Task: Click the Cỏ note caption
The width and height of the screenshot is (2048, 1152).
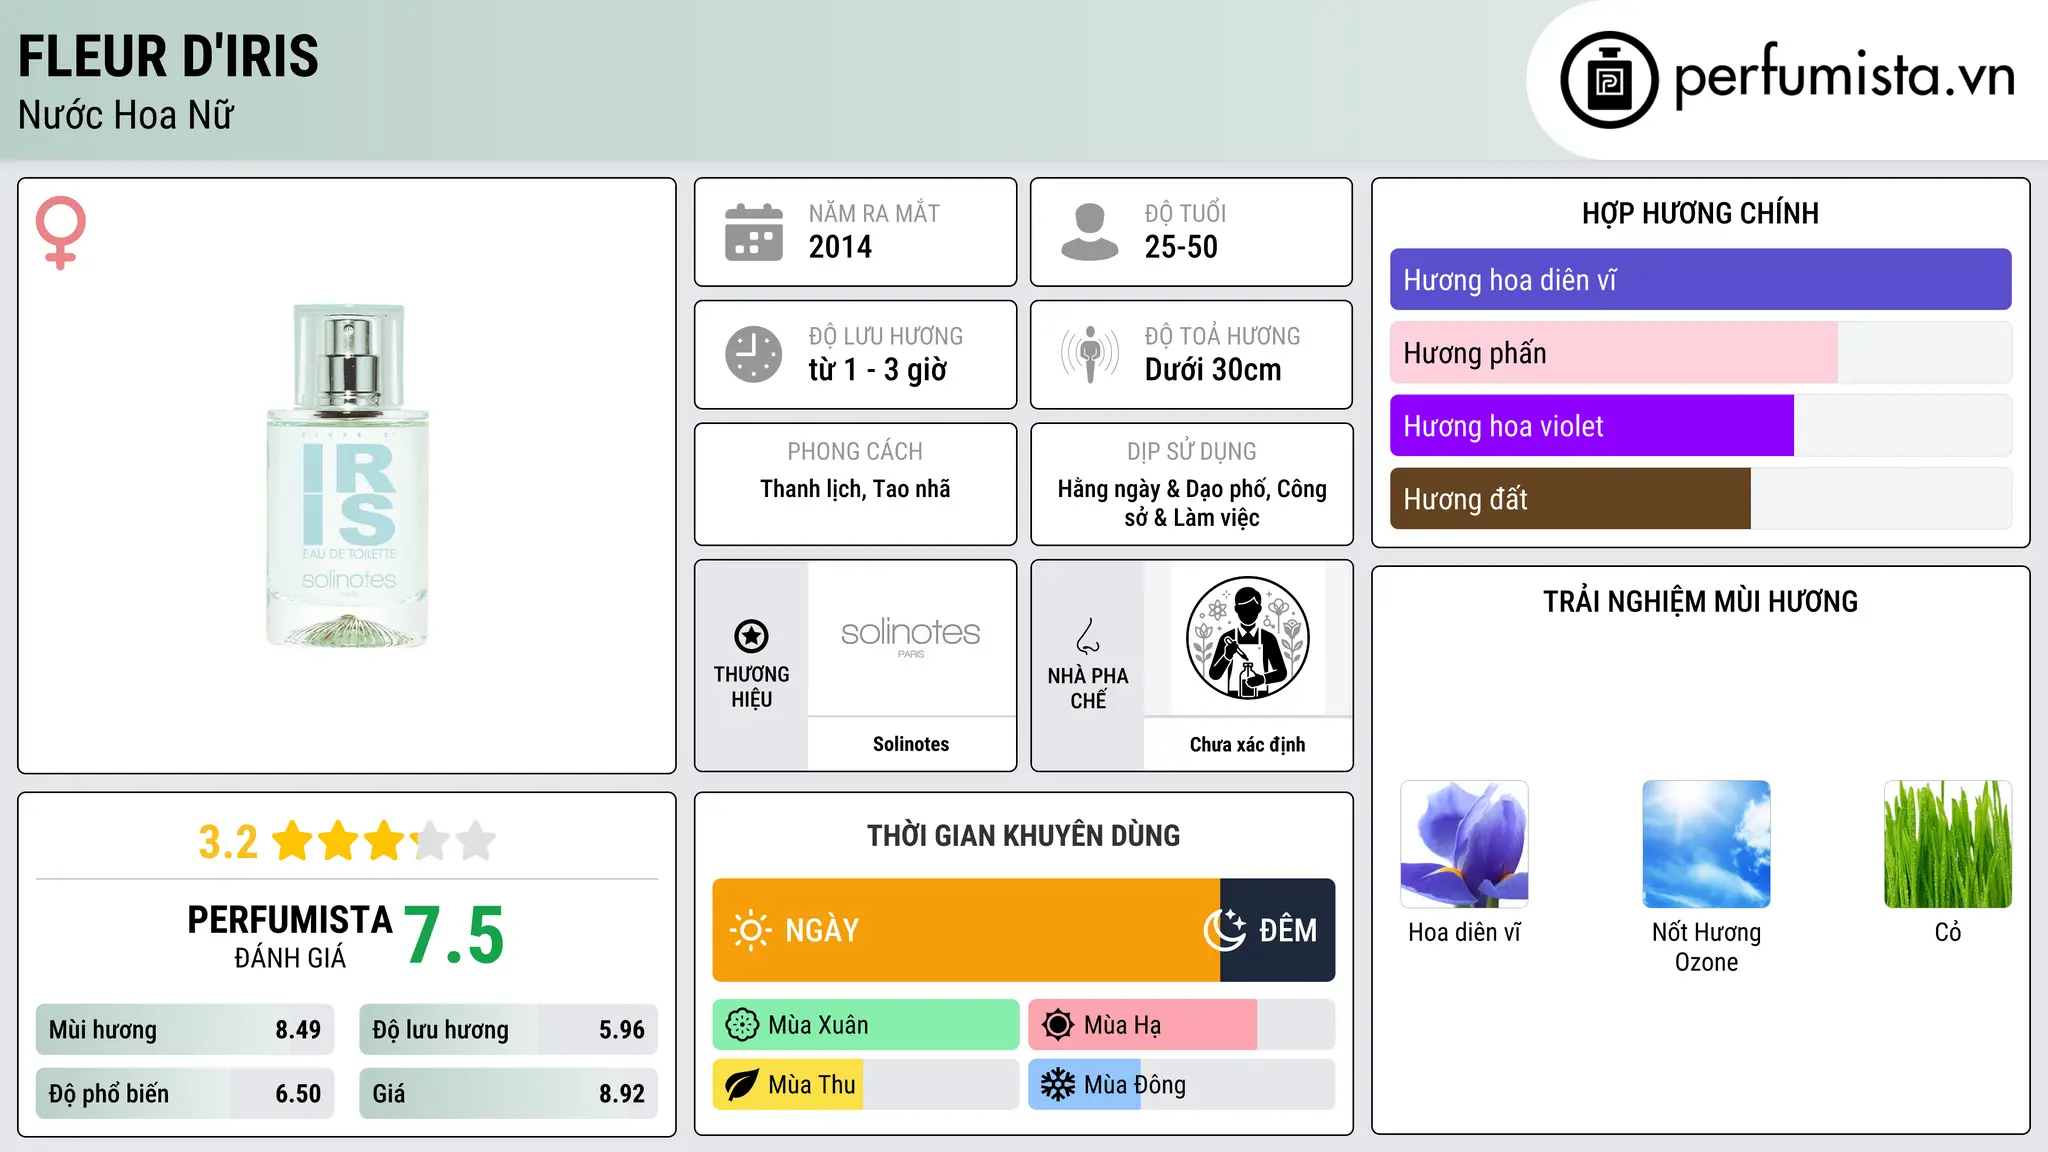Action: tap(1948, 932)
